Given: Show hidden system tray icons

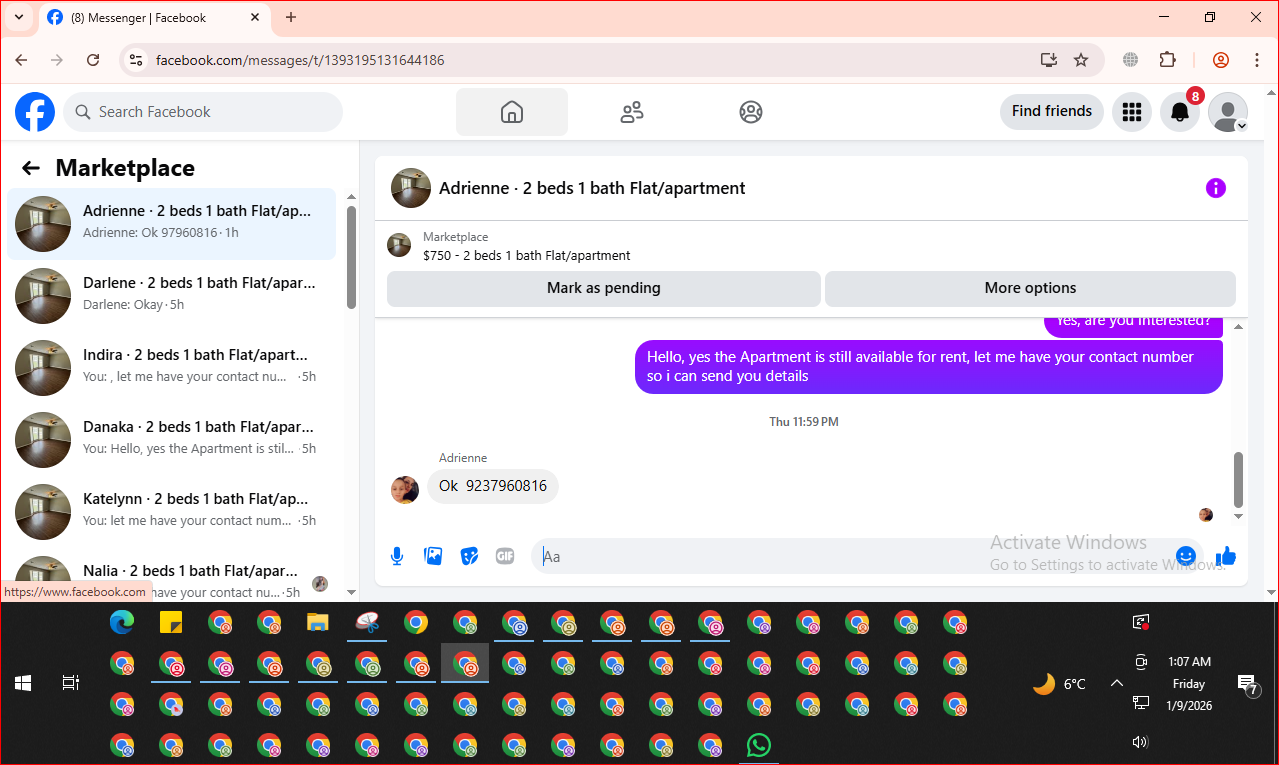Looking at the screenshot, I should 1116,683.
